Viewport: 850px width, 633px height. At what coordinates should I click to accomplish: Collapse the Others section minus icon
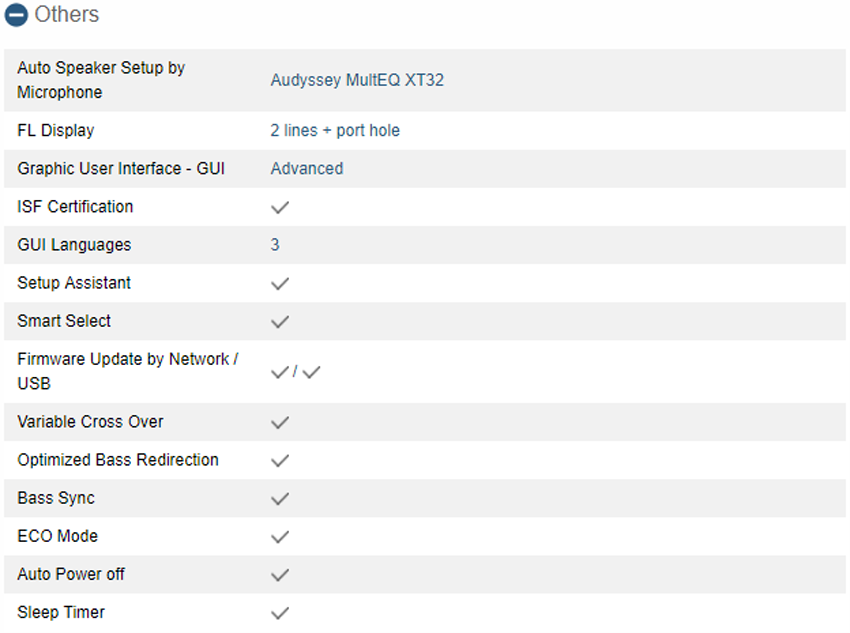click(x=16, y=15)
